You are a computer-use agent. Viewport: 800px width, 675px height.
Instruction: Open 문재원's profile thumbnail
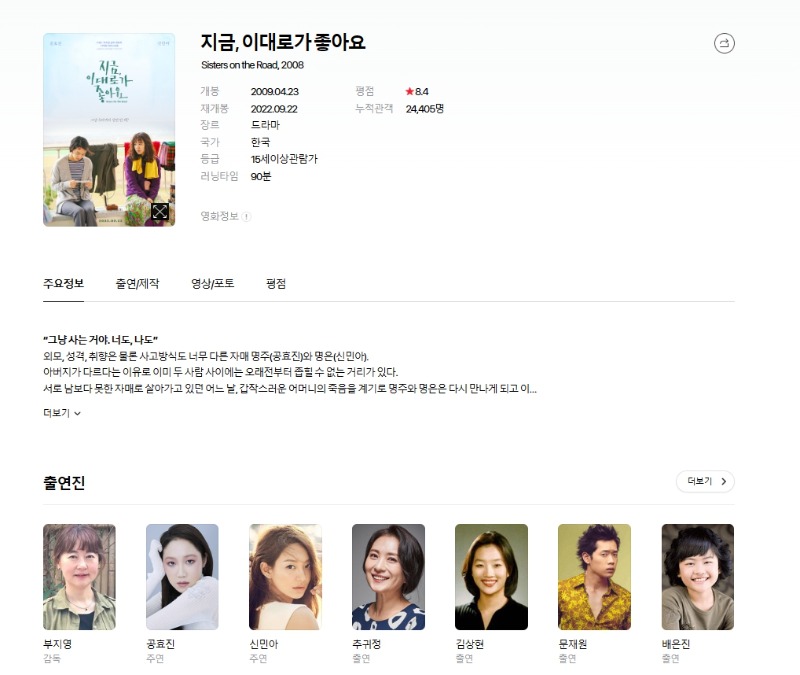click(594, 577)
